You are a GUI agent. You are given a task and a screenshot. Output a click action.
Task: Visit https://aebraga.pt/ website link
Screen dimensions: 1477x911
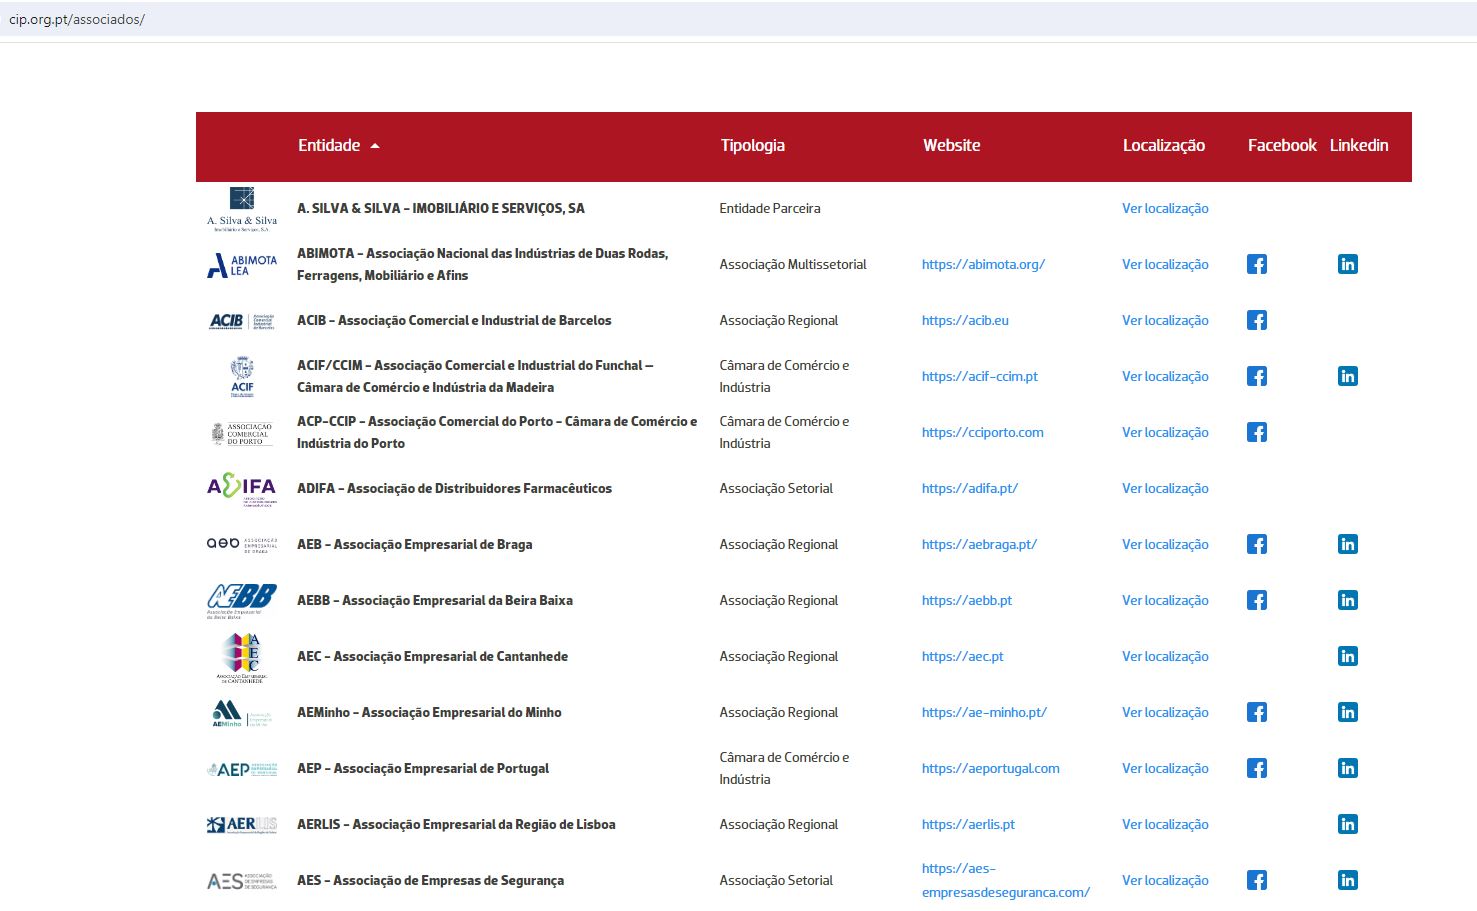(979, 544)
